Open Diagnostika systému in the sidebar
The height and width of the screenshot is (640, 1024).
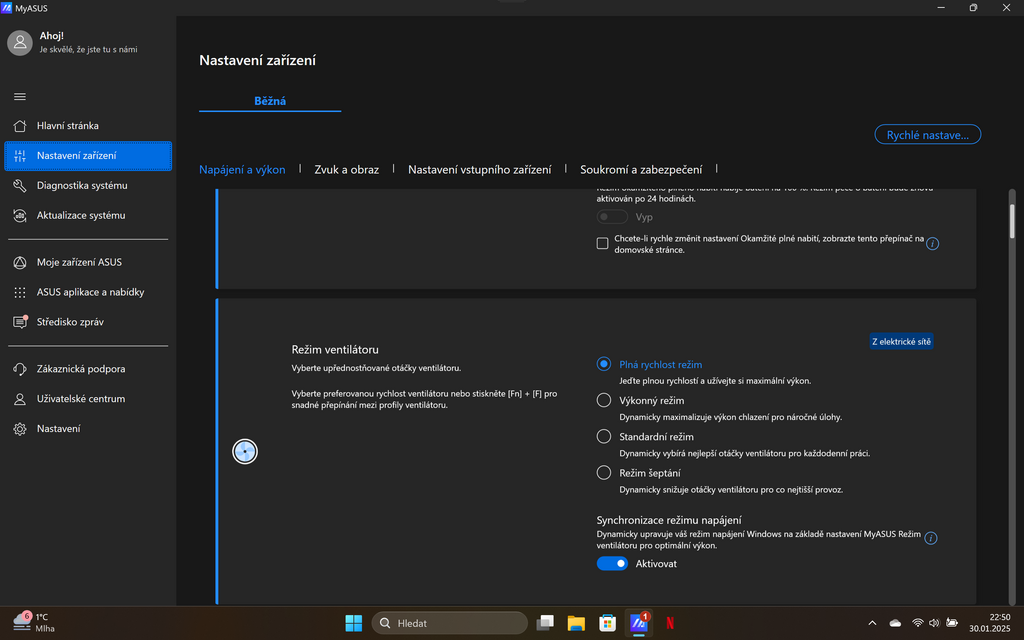coord(80,185)
